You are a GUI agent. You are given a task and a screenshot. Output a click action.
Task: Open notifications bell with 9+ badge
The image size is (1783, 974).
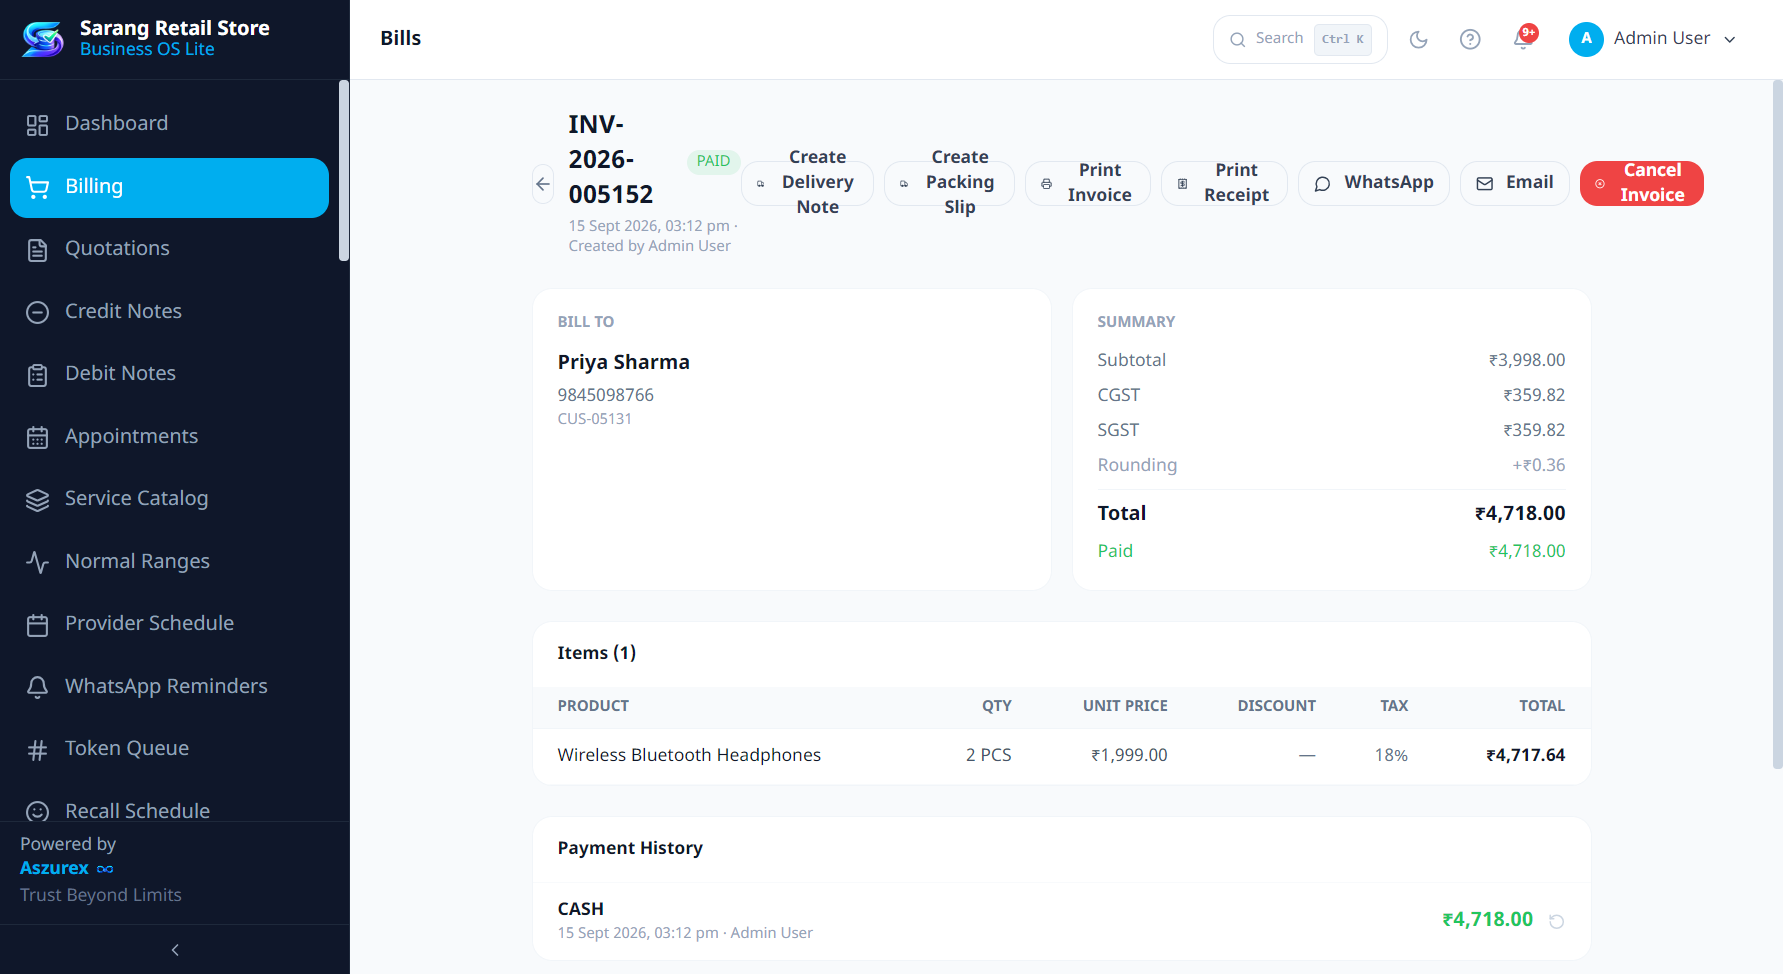1523,39
